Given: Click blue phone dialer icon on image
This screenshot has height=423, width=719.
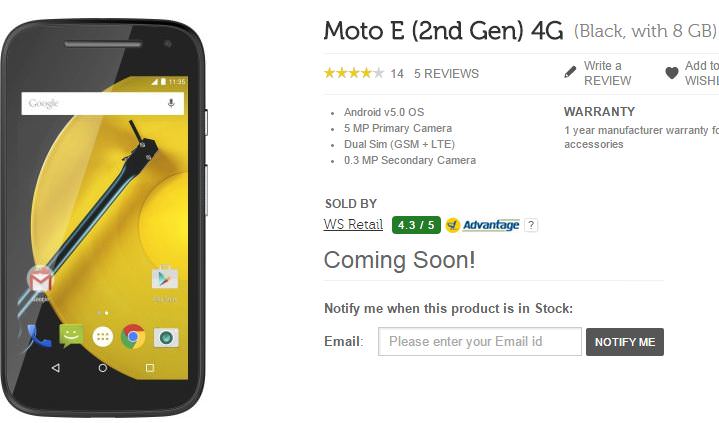Looking at the screenshot, I should point(39,336).
